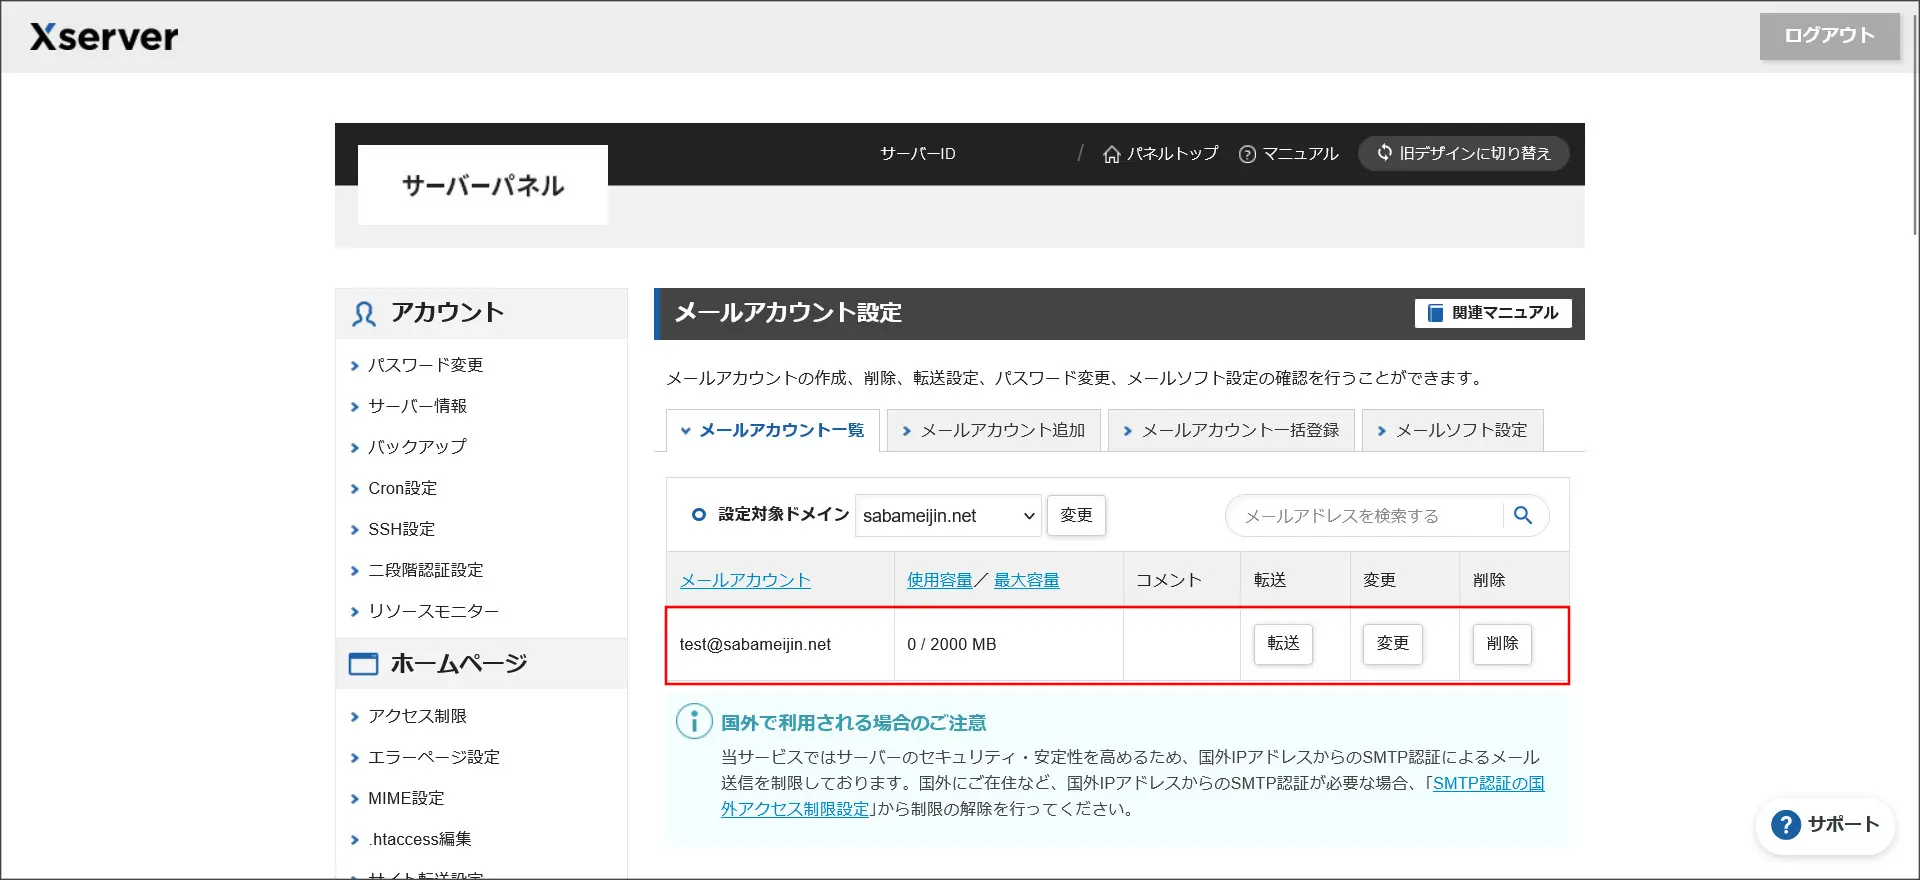The image size is (1920, 880).
Task: Click the question icon in サポート widget
Action: pyautogui.click(x=1785, y=825)
